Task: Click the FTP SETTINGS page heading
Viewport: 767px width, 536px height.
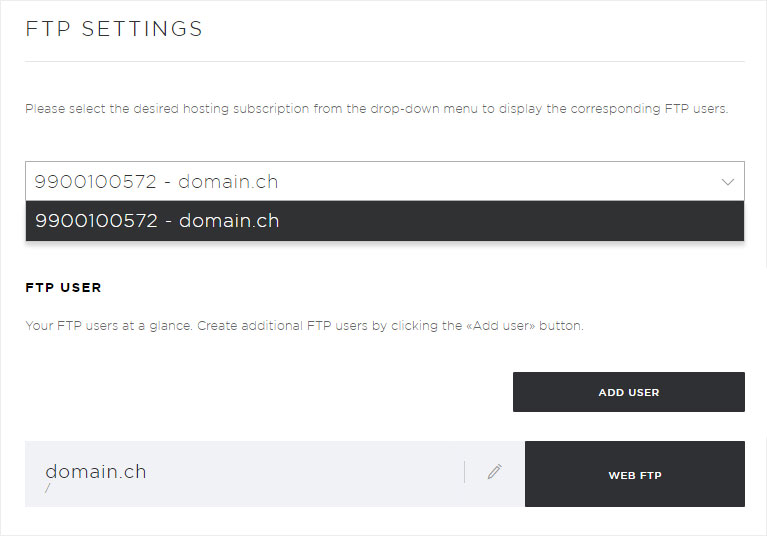Action: (x=114, y=29)
